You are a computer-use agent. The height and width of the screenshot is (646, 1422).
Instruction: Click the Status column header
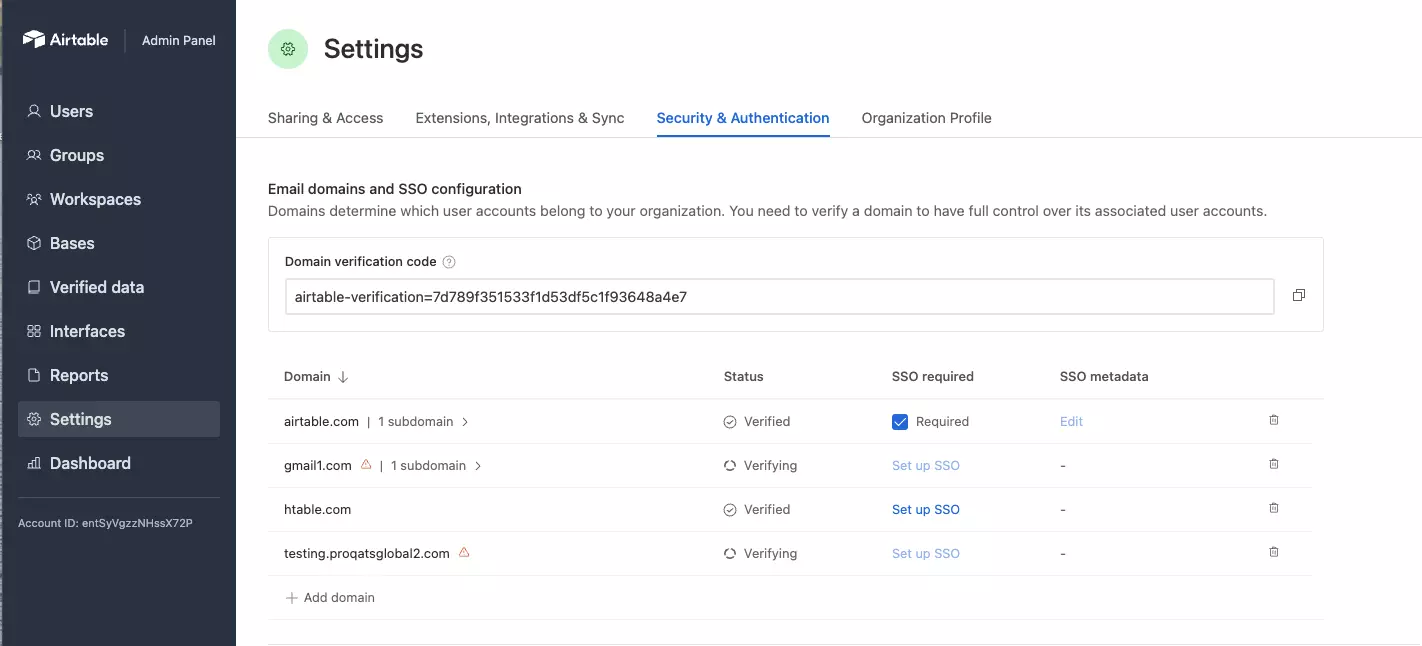pyautogui.click(x=743, y=377)
